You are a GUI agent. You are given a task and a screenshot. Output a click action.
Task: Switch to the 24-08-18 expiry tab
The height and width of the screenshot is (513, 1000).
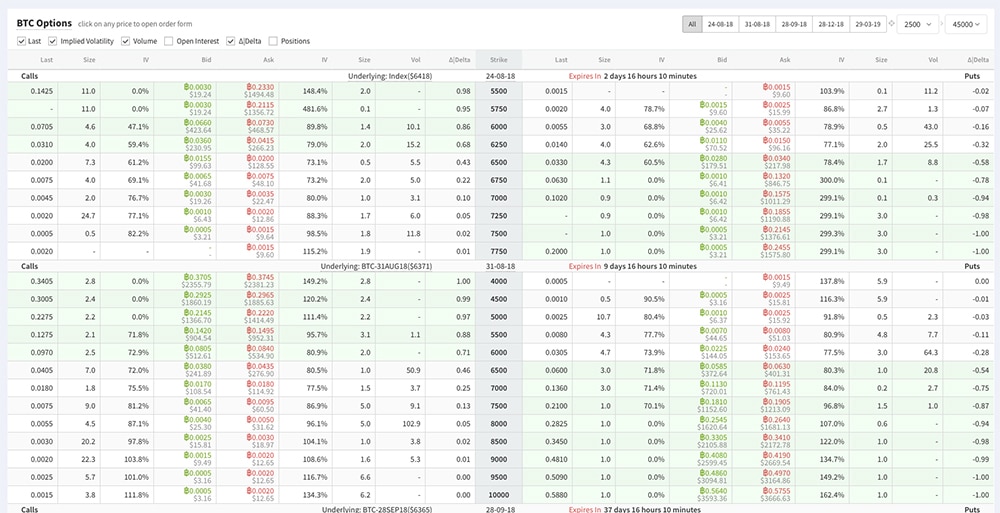pos(722,23)
